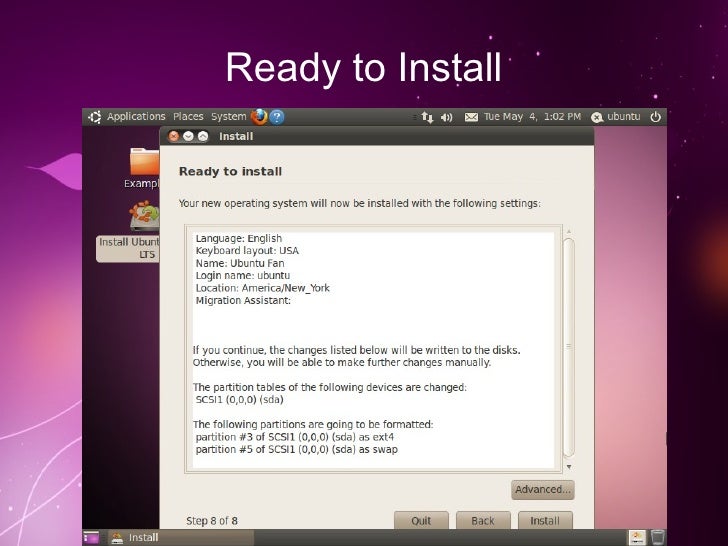Click the Install button

tap(545, 520)
